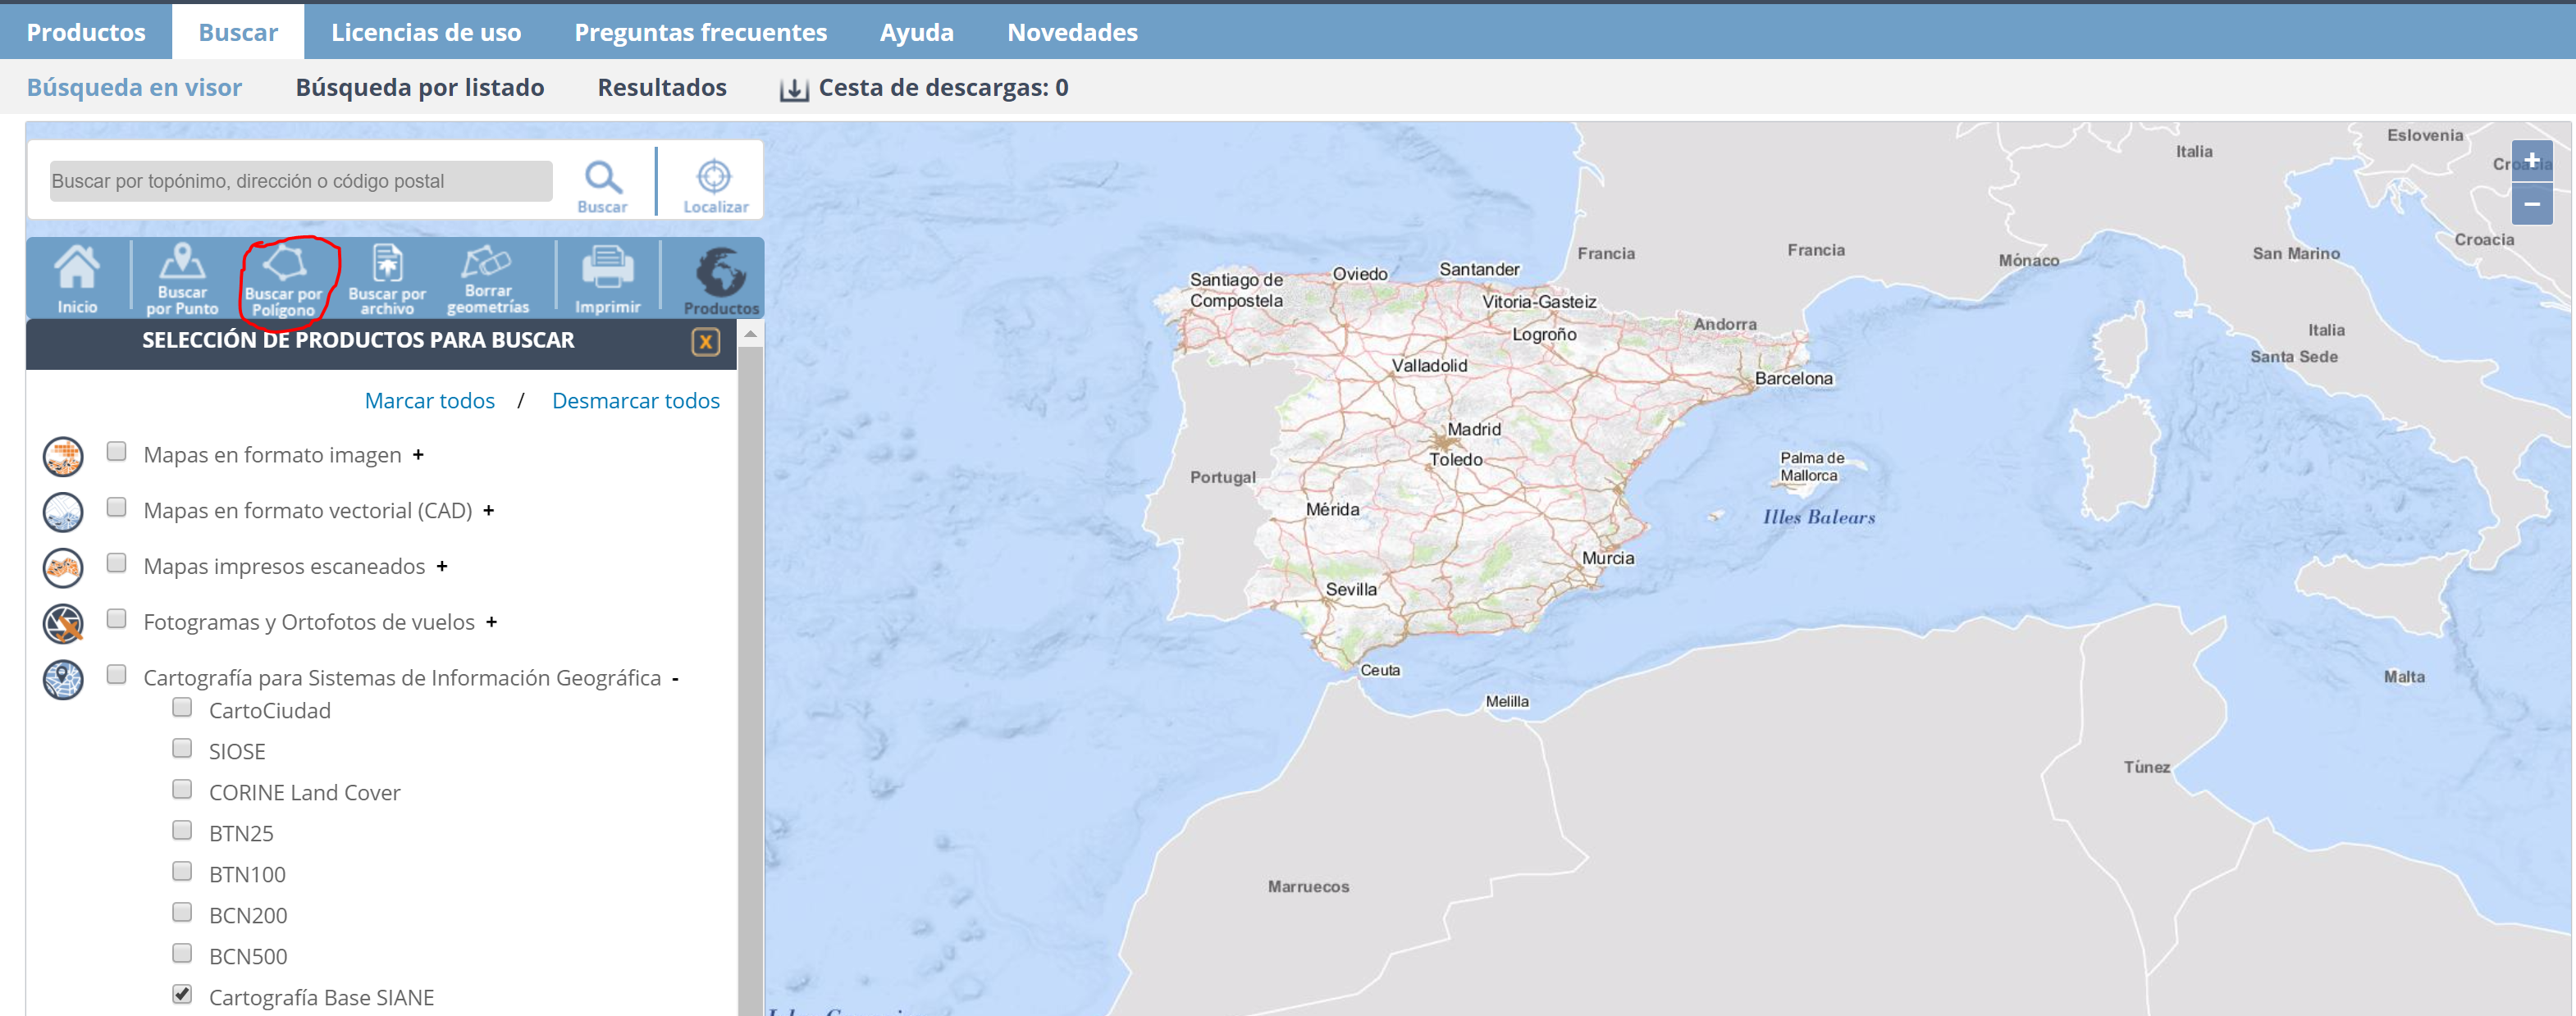Open the Licencias de uso tab
The image size is (2576, 1016).
click(x=426, y=32)
